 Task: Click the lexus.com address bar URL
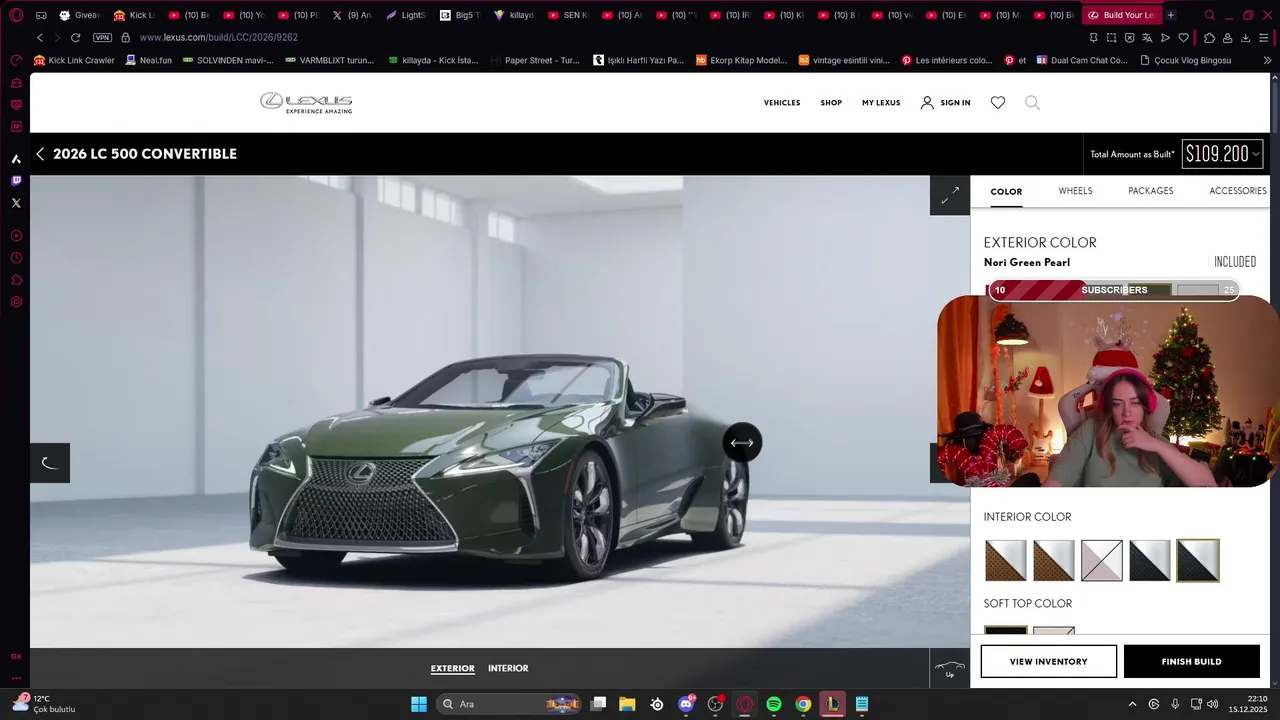click(x=218, y=37)
